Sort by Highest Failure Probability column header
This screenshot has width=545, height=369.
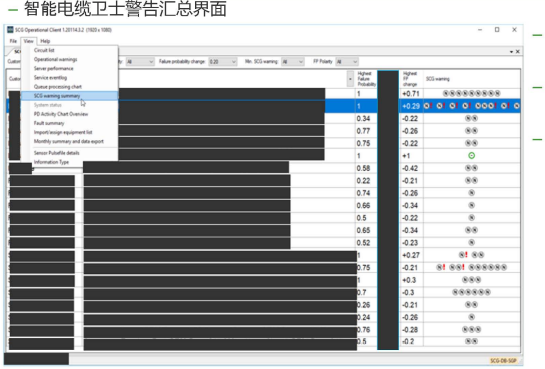(366, 79)
